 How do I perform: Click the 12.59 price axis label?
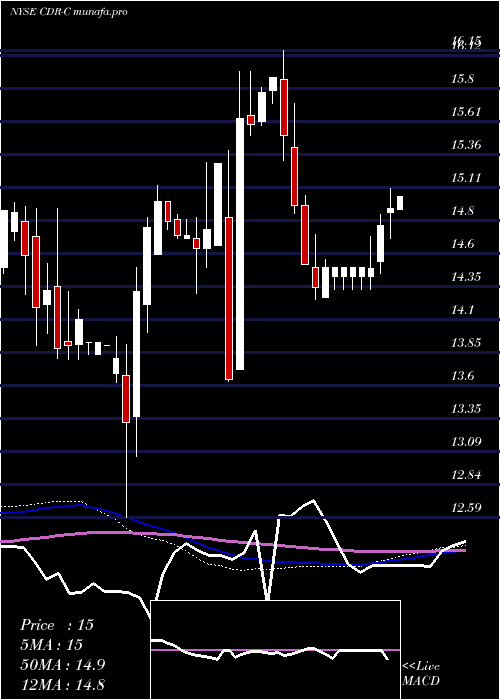pyautogui.click(x=466, y=508)
